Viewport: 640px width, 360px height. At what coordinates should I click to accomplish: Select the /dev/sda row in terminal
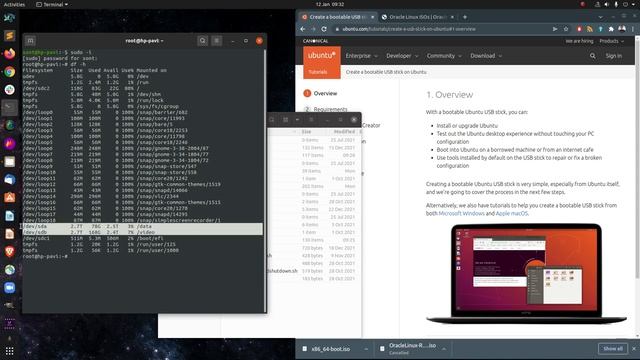[x=142, y=226]
